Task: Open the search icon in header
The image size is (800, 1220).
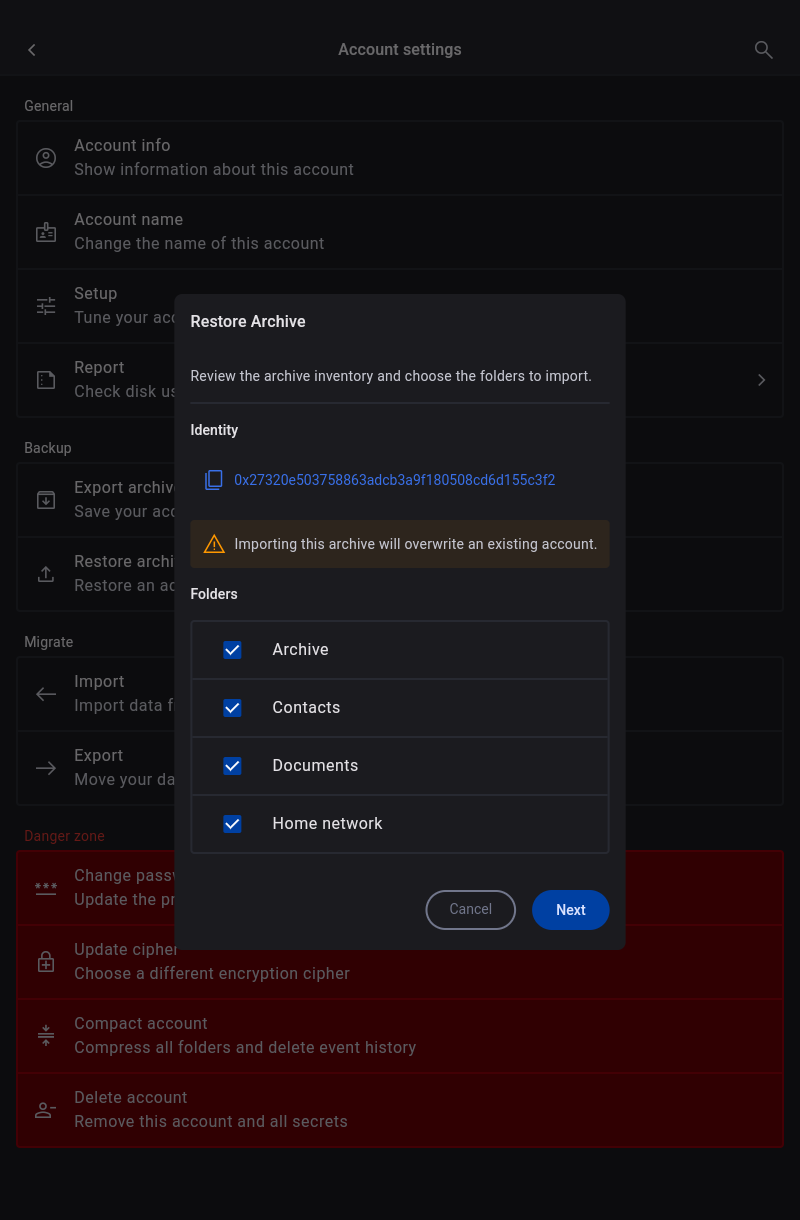Action: pos(763,50)
